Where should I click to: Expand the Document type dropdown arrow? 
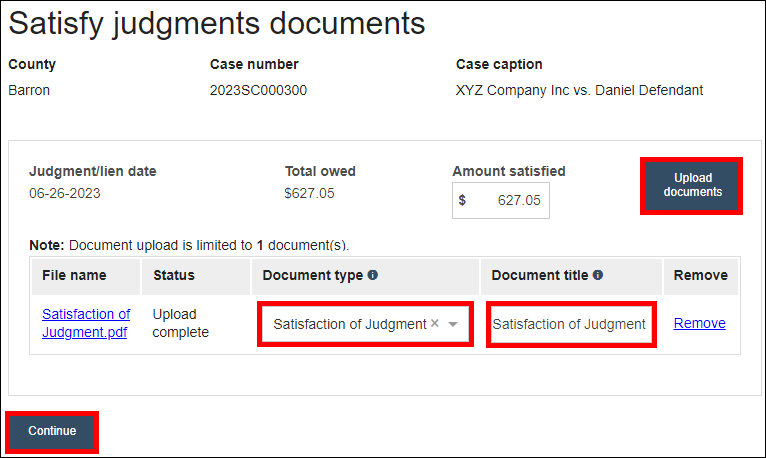coord(453,324)
